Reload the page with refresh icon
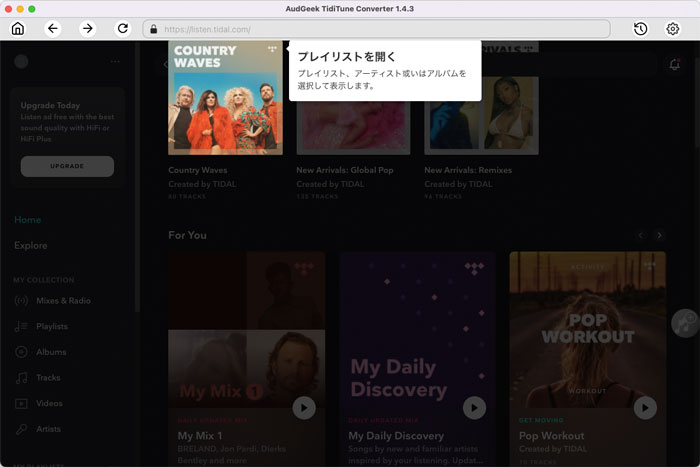 [123, 29]
